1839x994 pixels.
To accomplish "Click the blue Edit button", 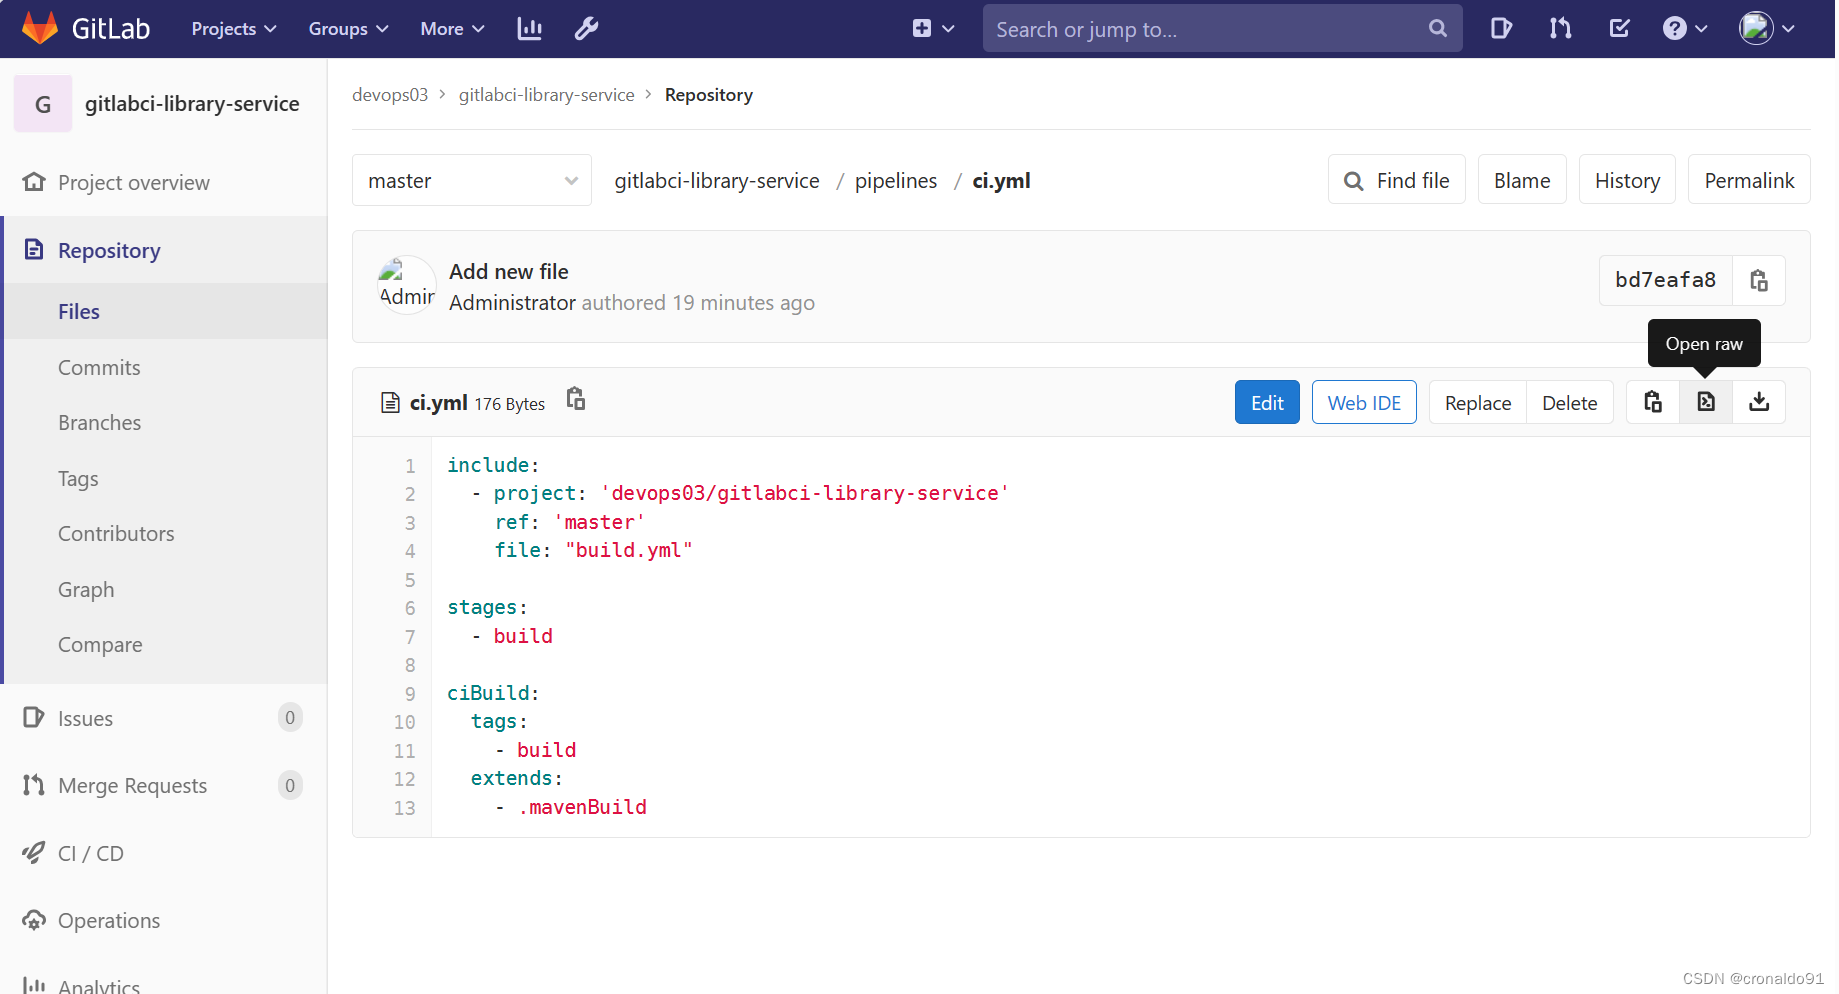I will point(1267,402).
